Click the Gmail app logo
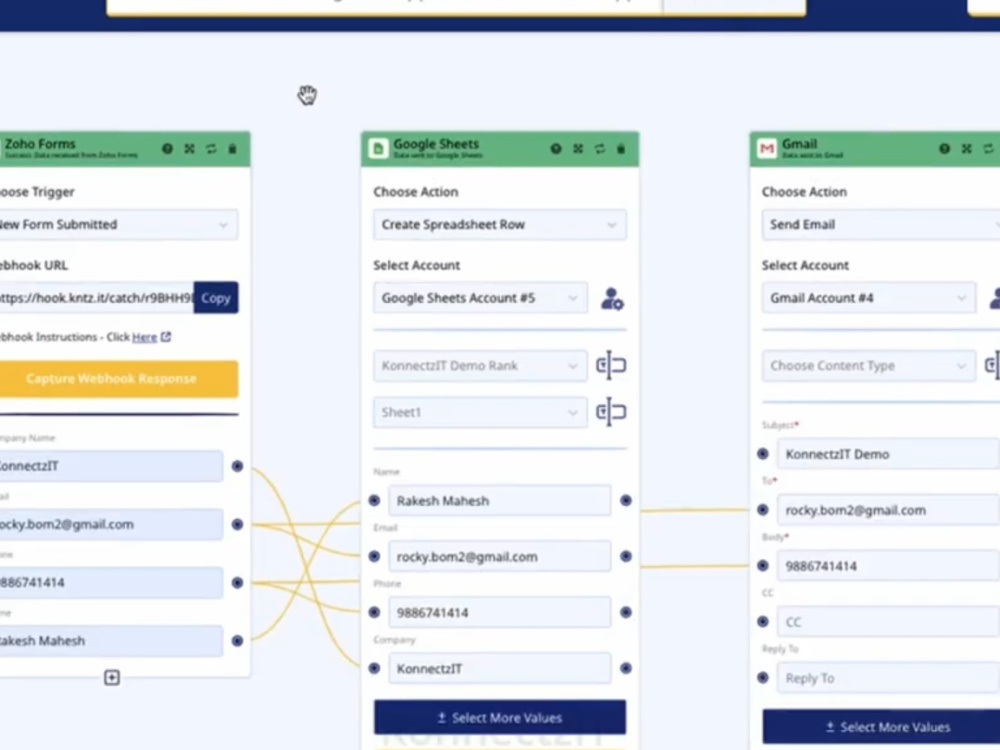This screenshot has width=1000, height=750. [767, 149]
